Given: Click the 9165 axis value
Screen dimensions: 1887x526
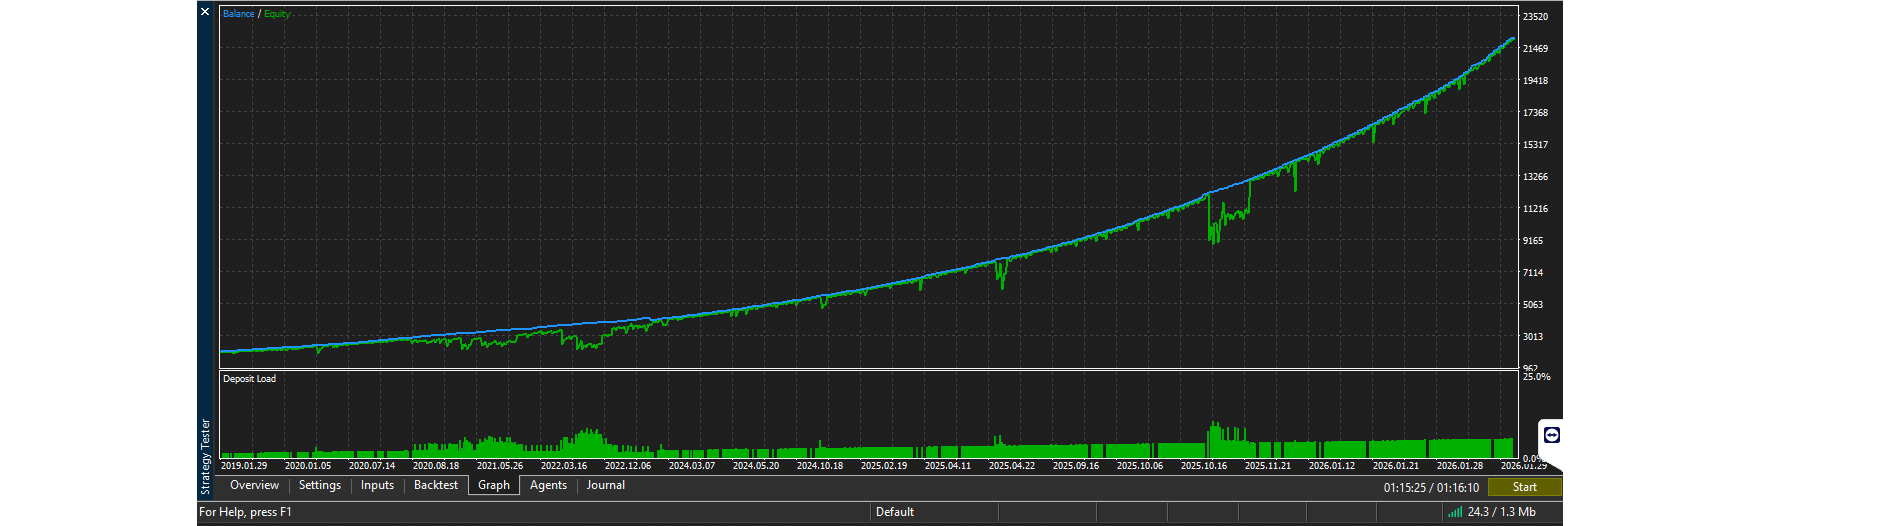Looking at the screenshot, I should point(1533,241).
